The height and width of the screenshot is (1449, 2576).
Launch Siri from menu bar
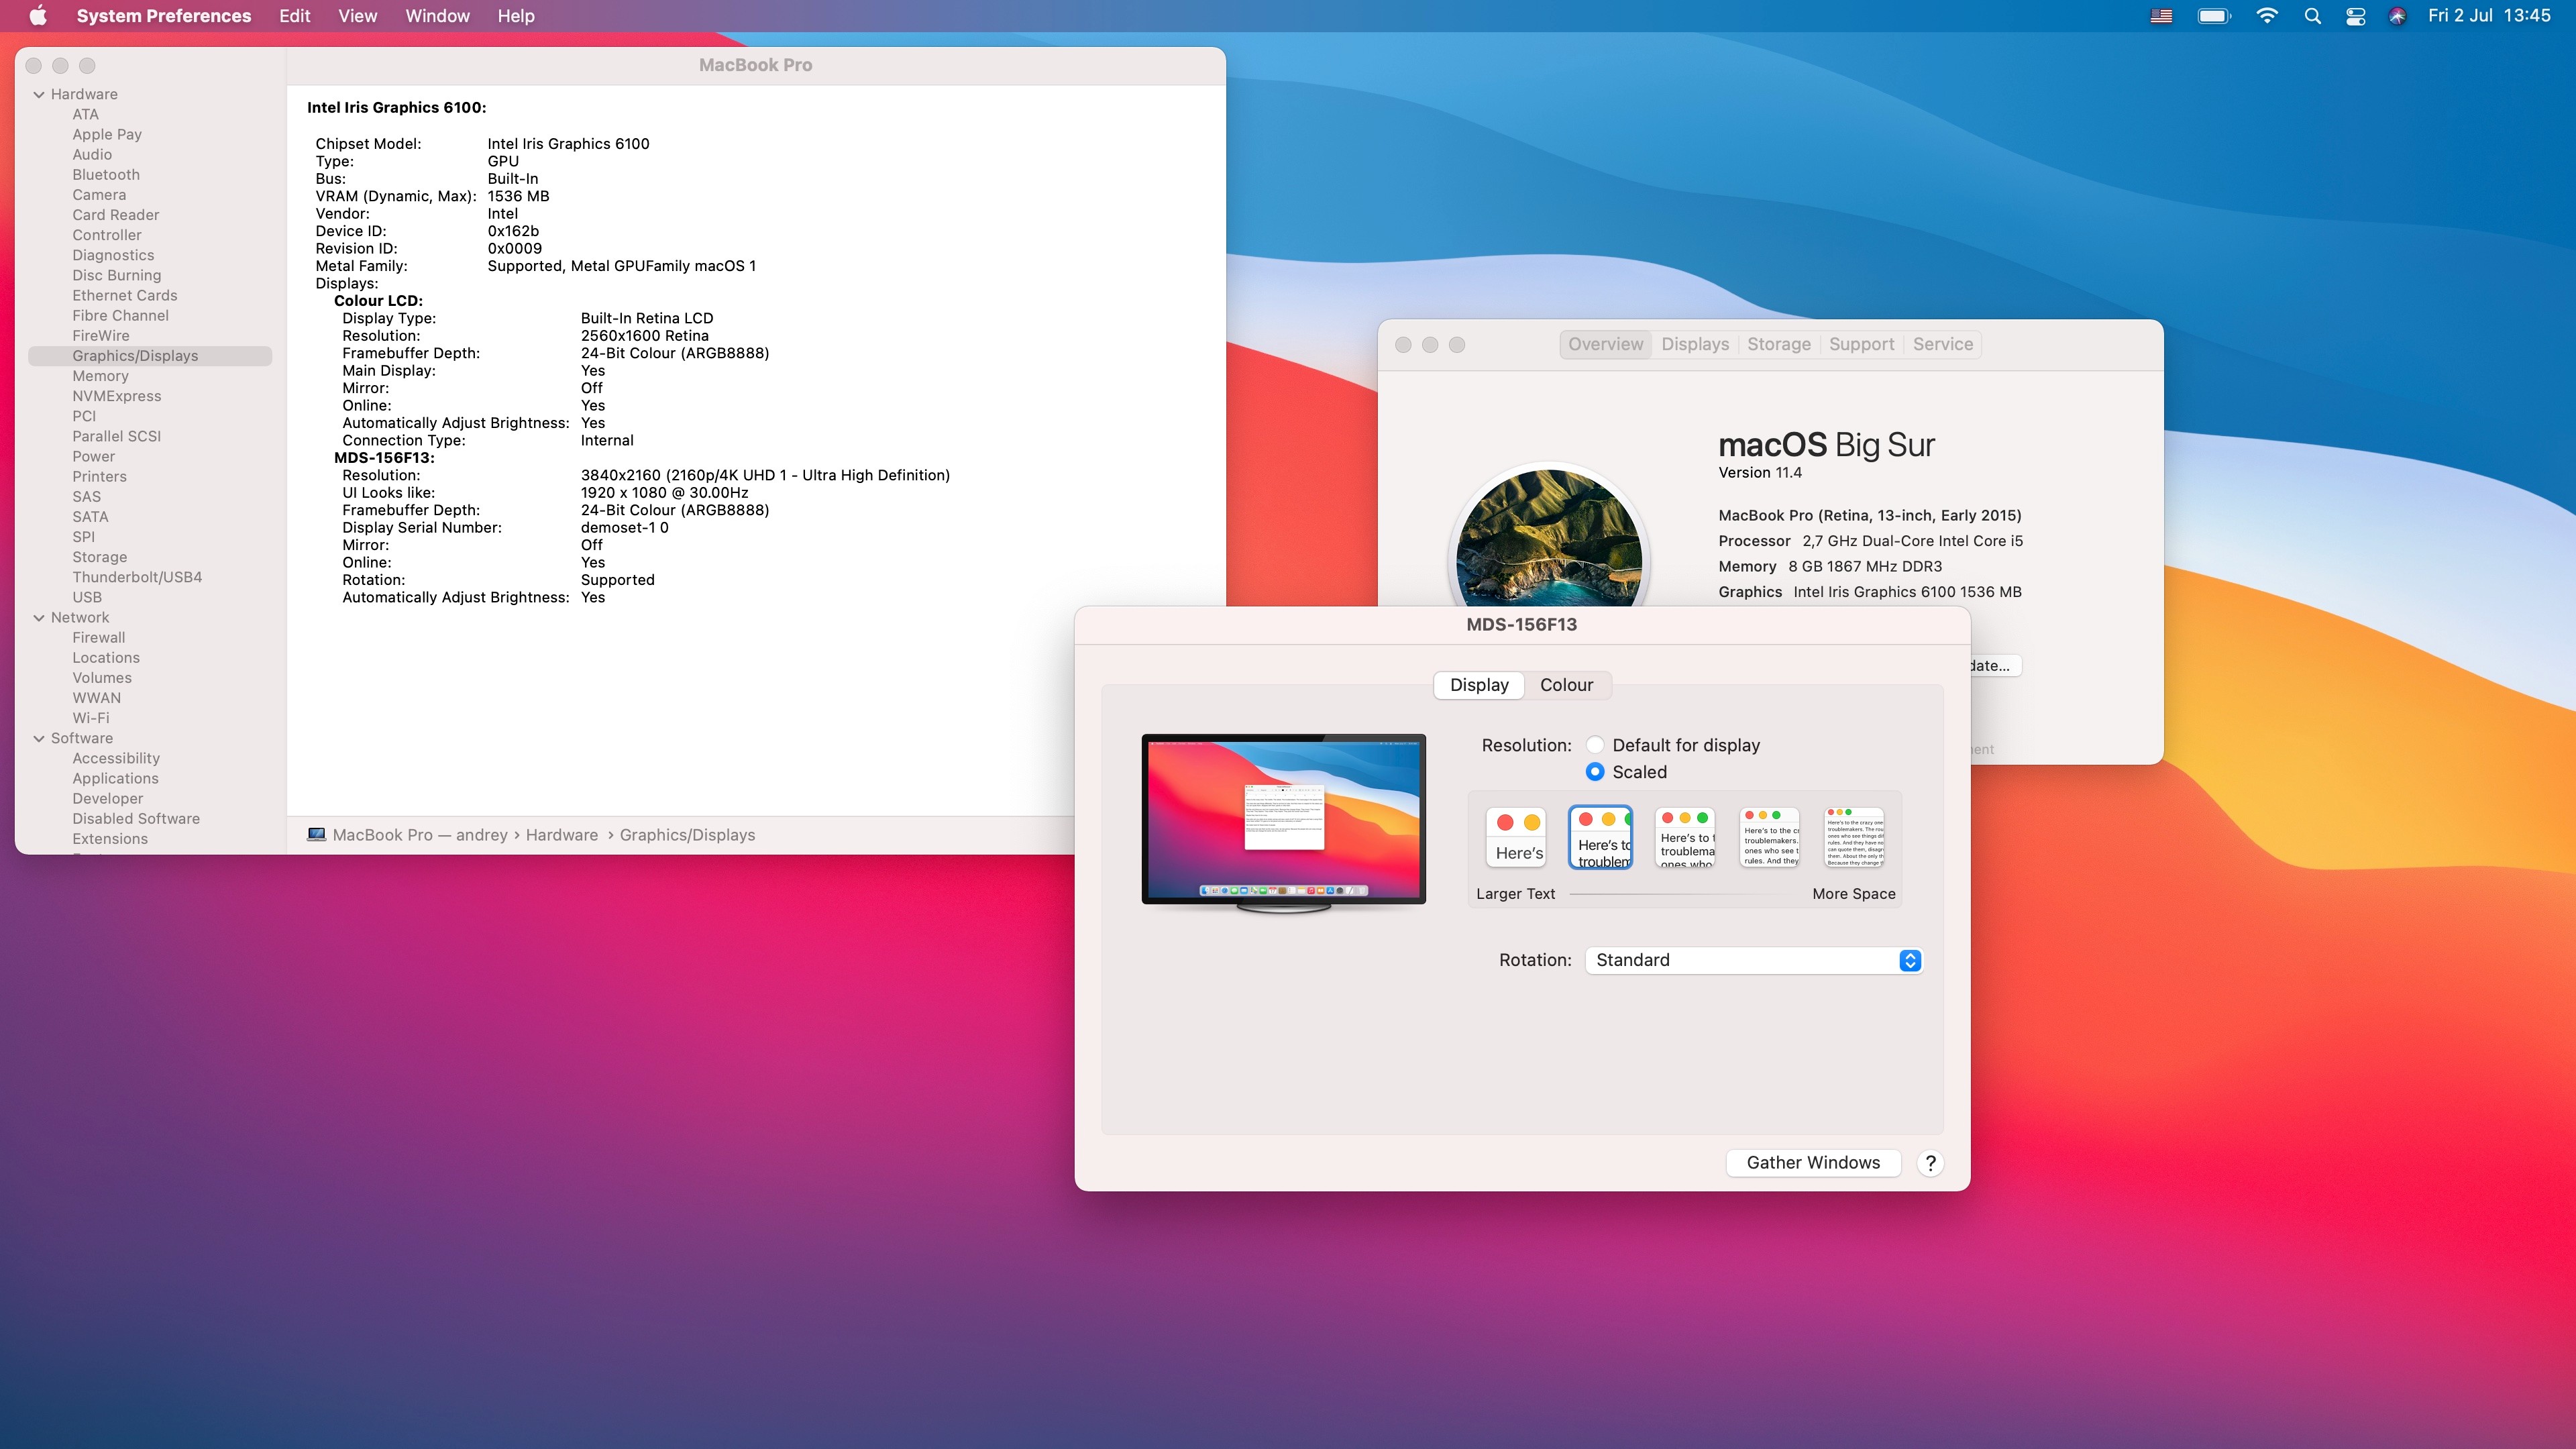tap(2397, 16)
